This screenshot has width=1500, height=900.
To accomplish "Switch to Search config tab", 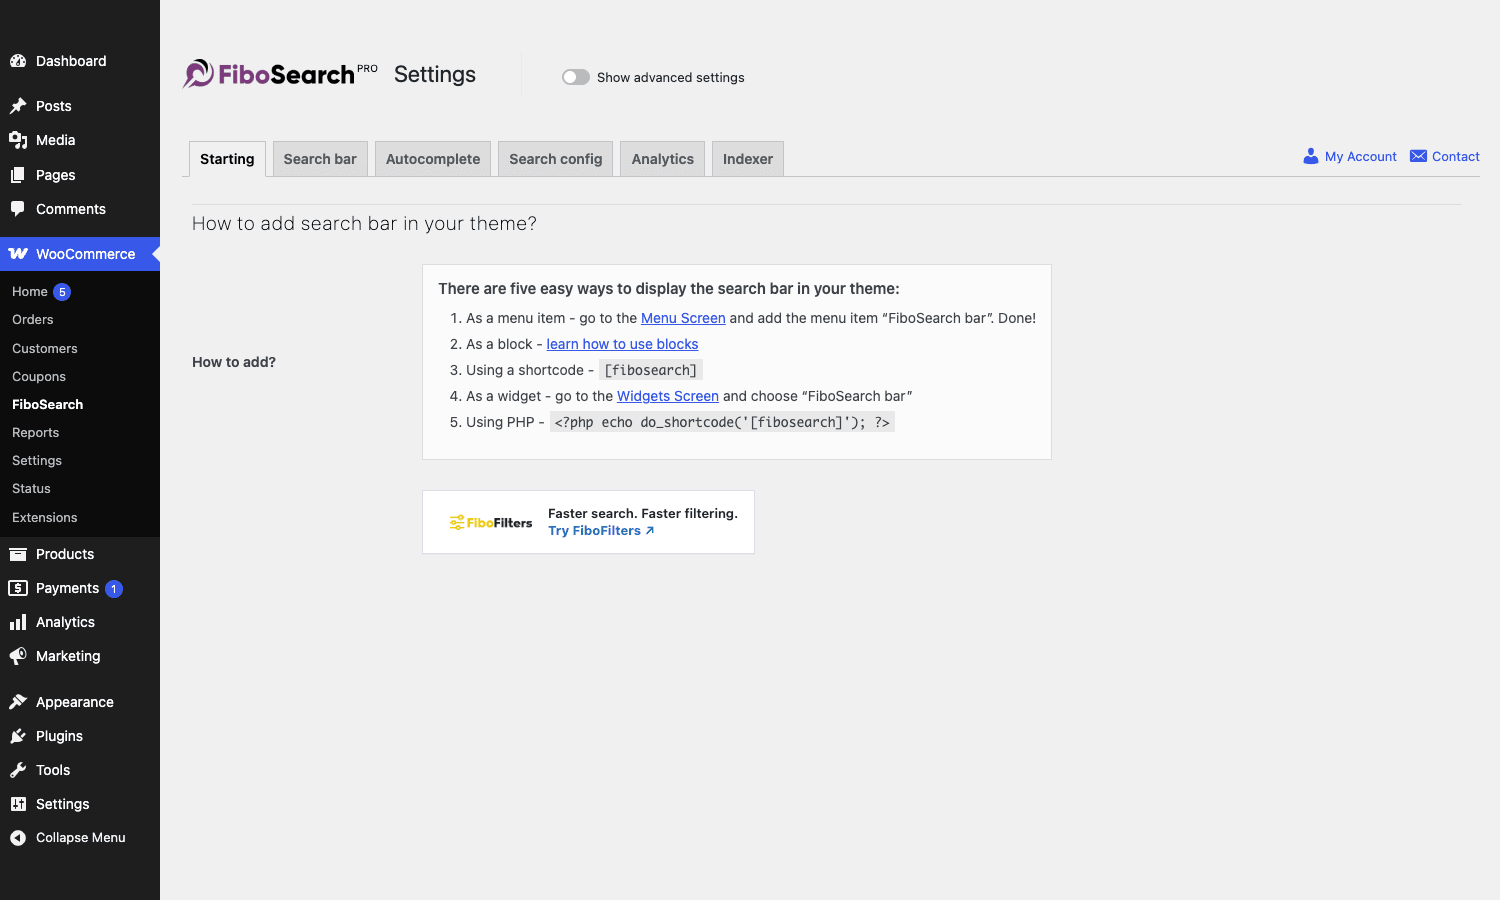I will 556,159.
